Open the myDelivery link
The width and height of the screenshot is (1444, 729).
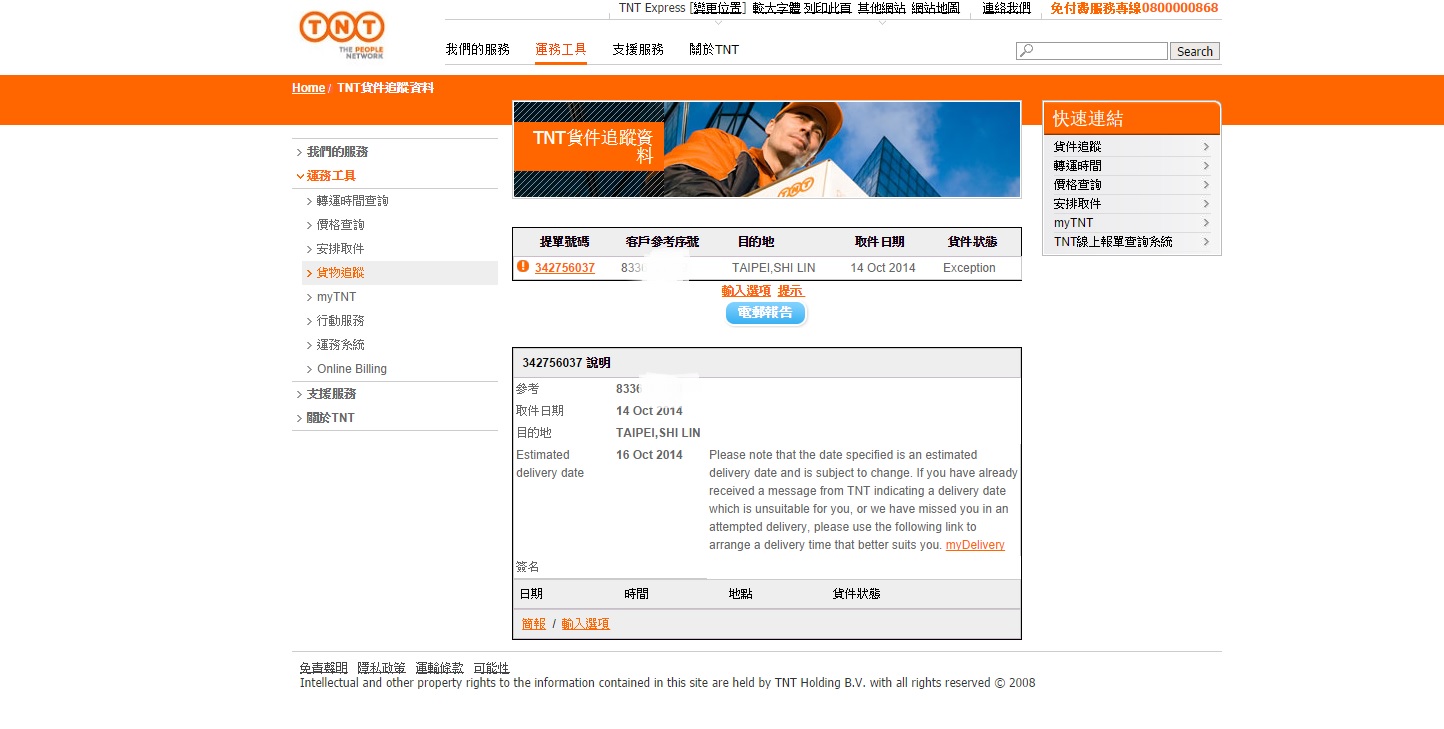pos(975,545)
